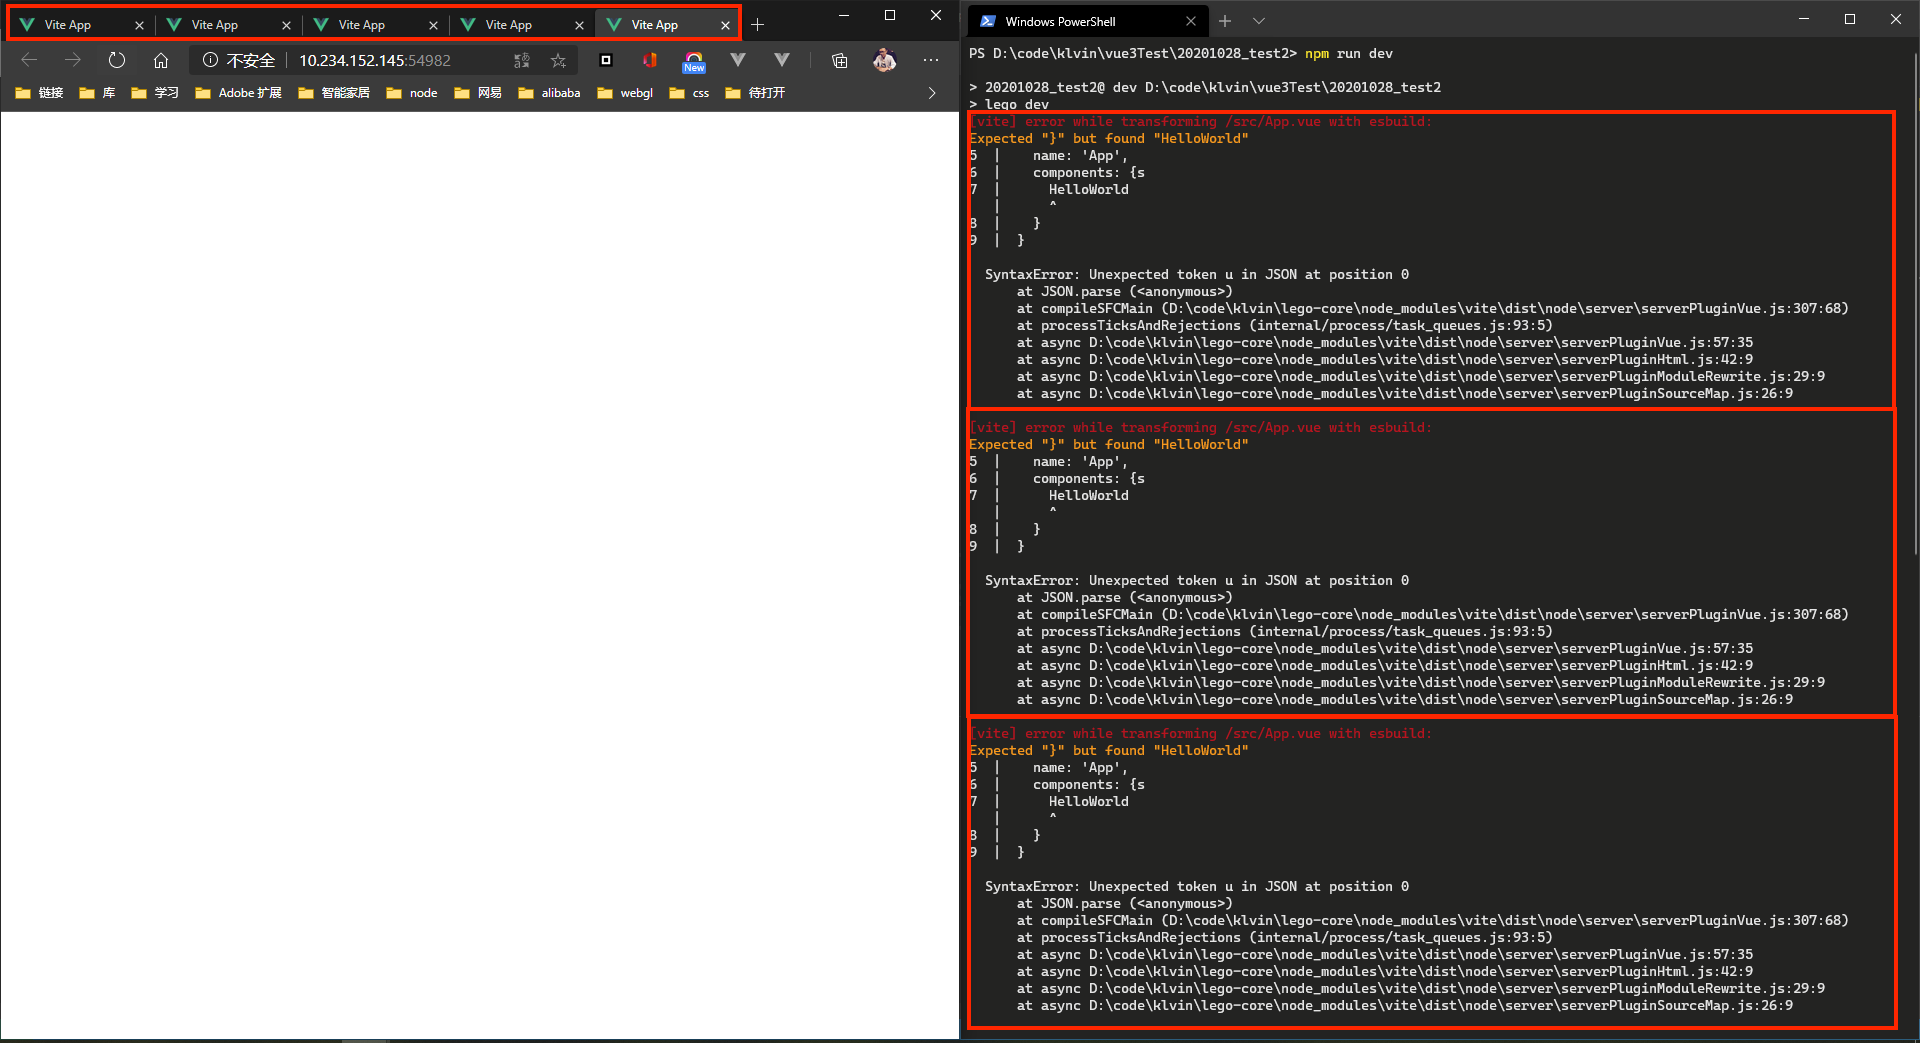Open a new terminal tab with plus button
1920x1043 pixels.
[x=1224, y=21]
